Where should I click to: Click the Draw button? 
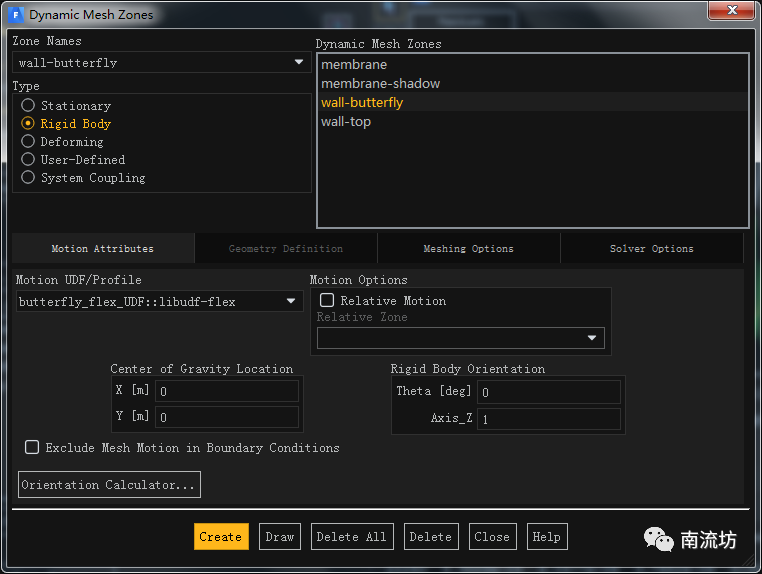280,537
